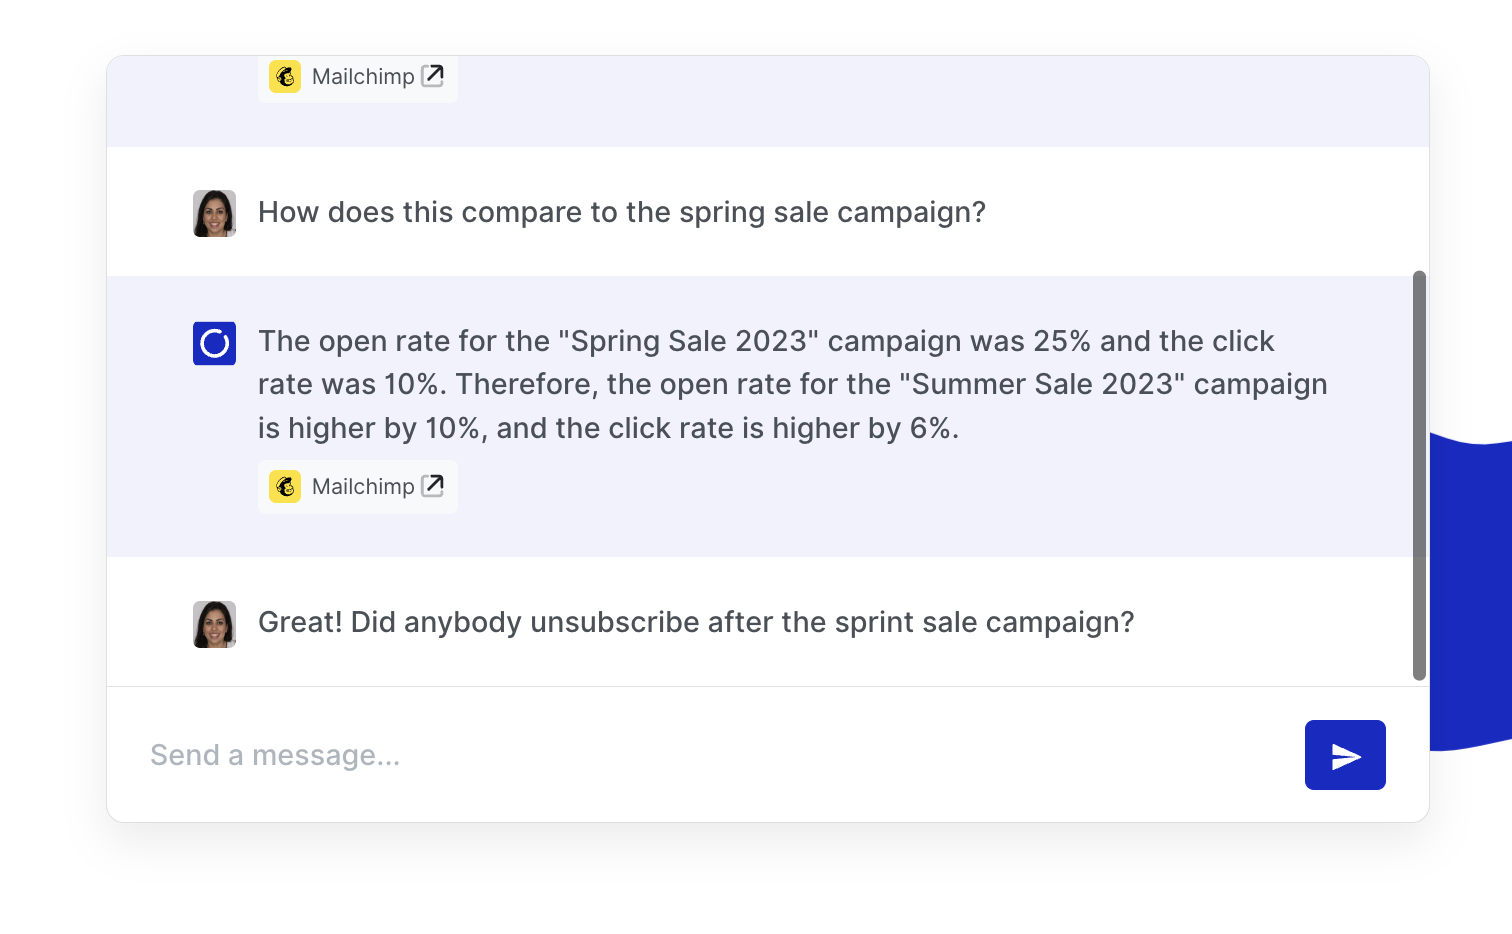This screenshot has width=1512, height=934.
Task: Open the external link arrow on top Mailchimp chip
Action: click(x=433, y=76)
